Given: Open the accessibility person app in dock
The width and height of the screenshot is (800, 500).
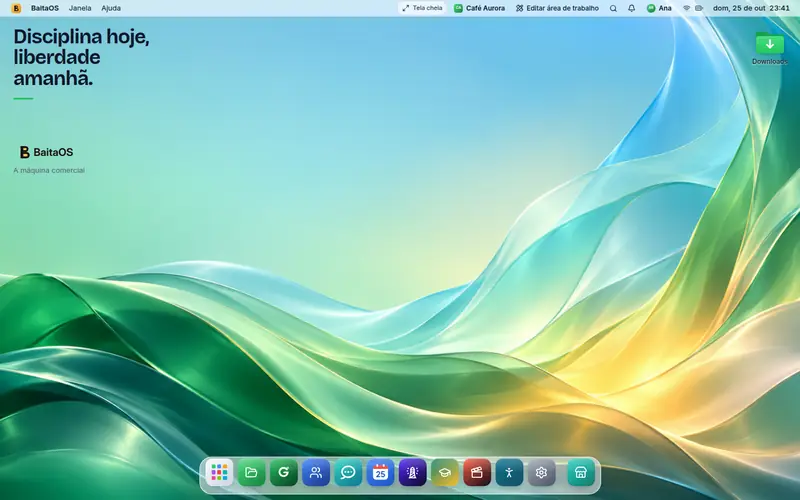Looking at the screenshot, I should click(509, 472).
